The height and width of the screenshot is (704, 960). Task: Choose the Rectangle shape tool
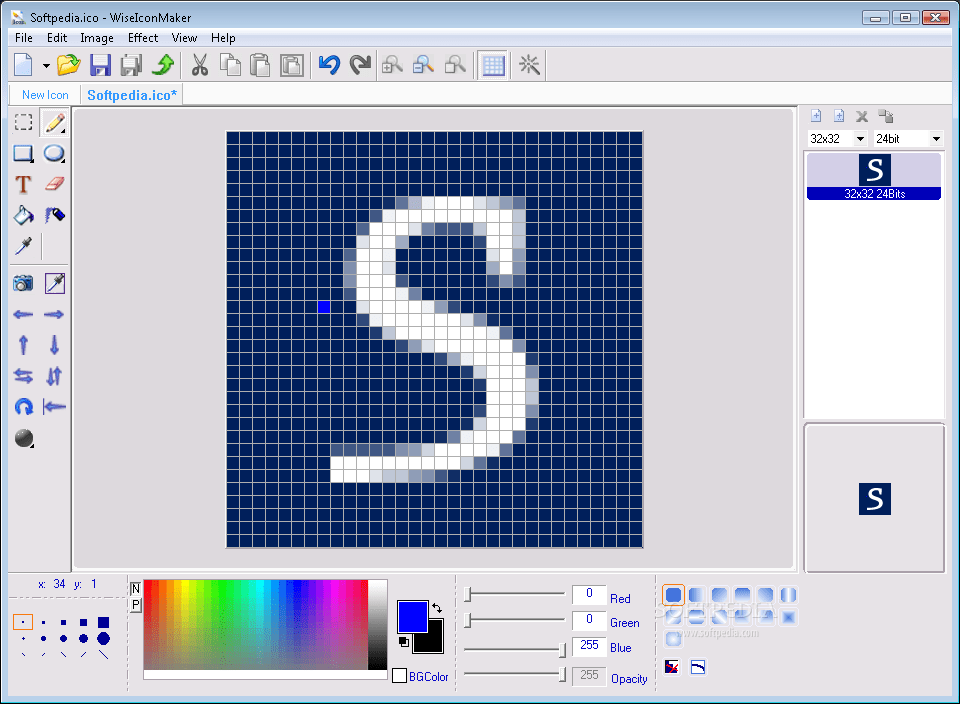pyautogui.click(x=23, y=154)
